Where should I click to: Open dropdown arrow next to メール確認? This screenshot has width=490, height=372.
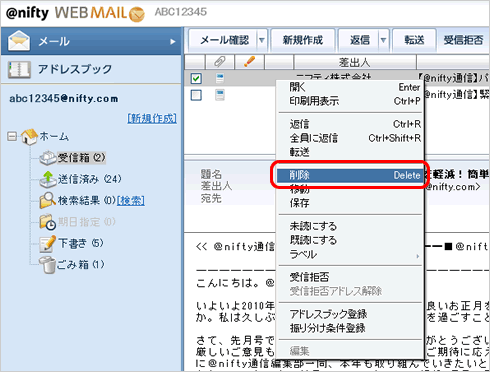[262, 40]
